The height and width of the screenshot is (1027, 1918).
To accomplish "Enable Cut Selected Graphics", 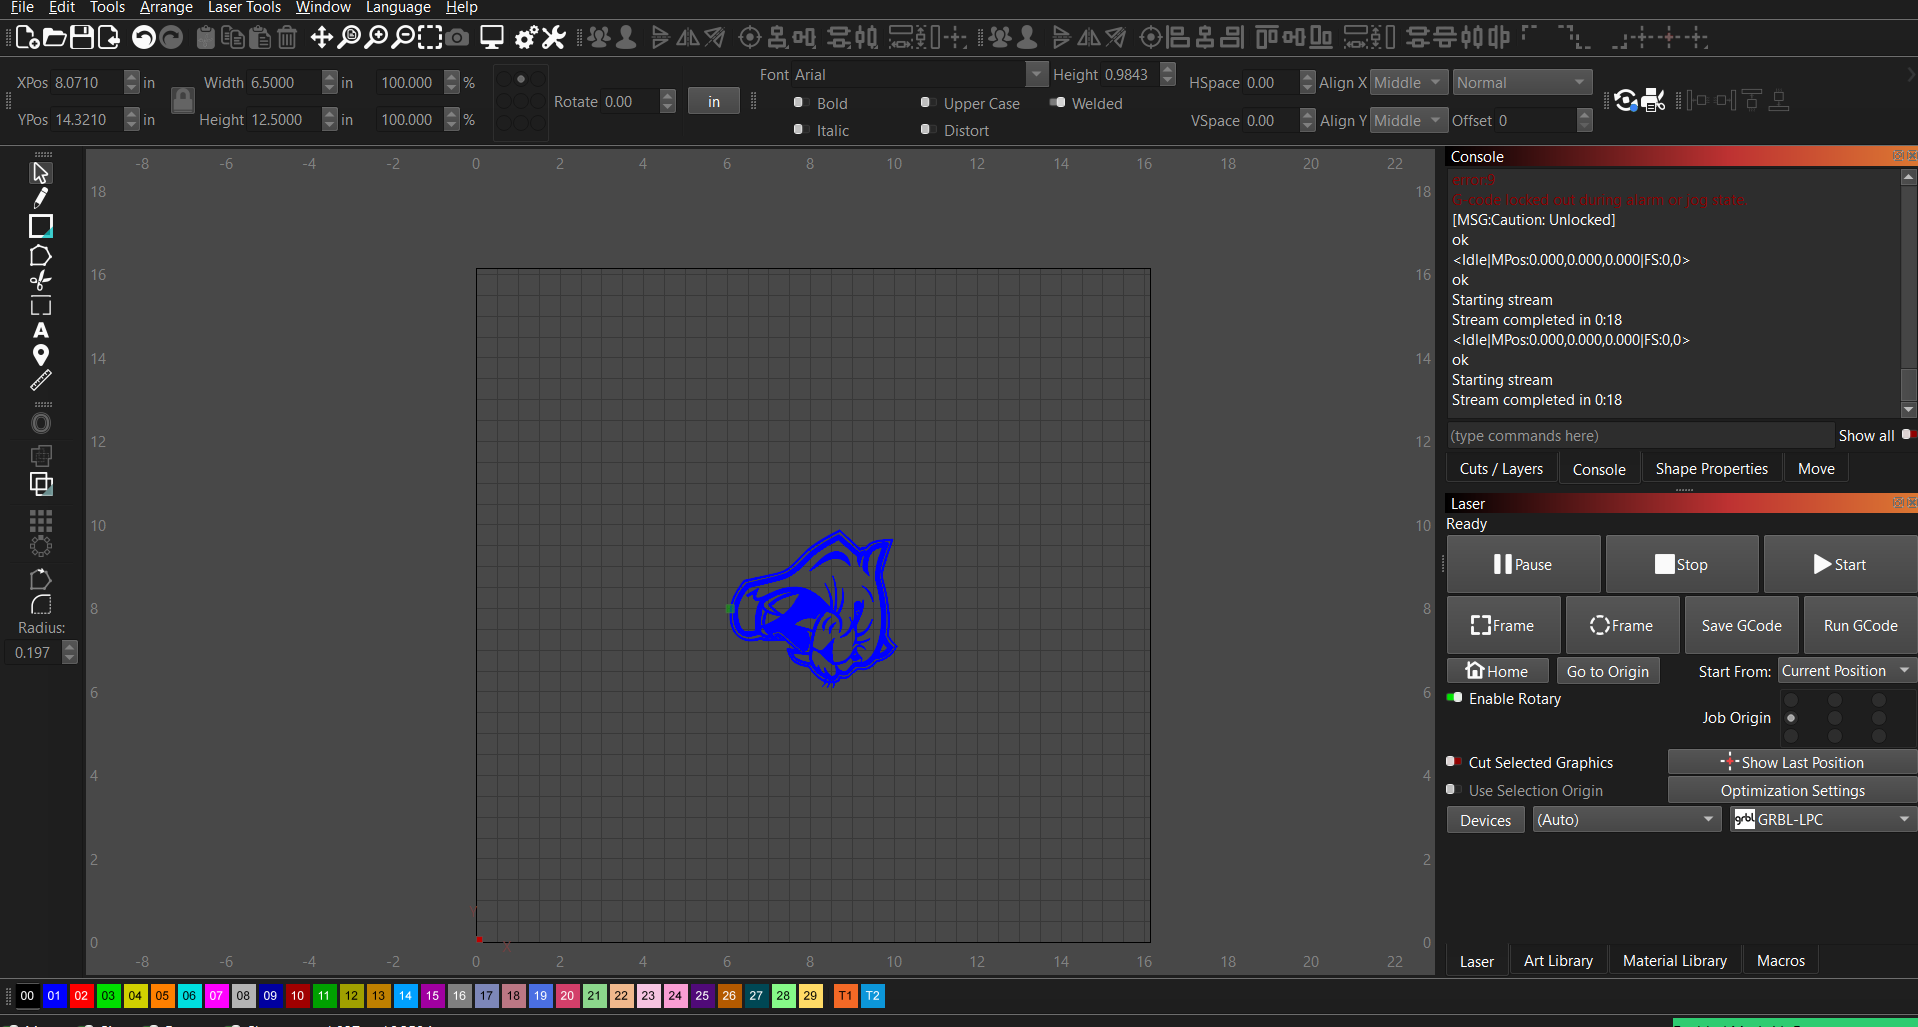I will [x=1455, y=762].
